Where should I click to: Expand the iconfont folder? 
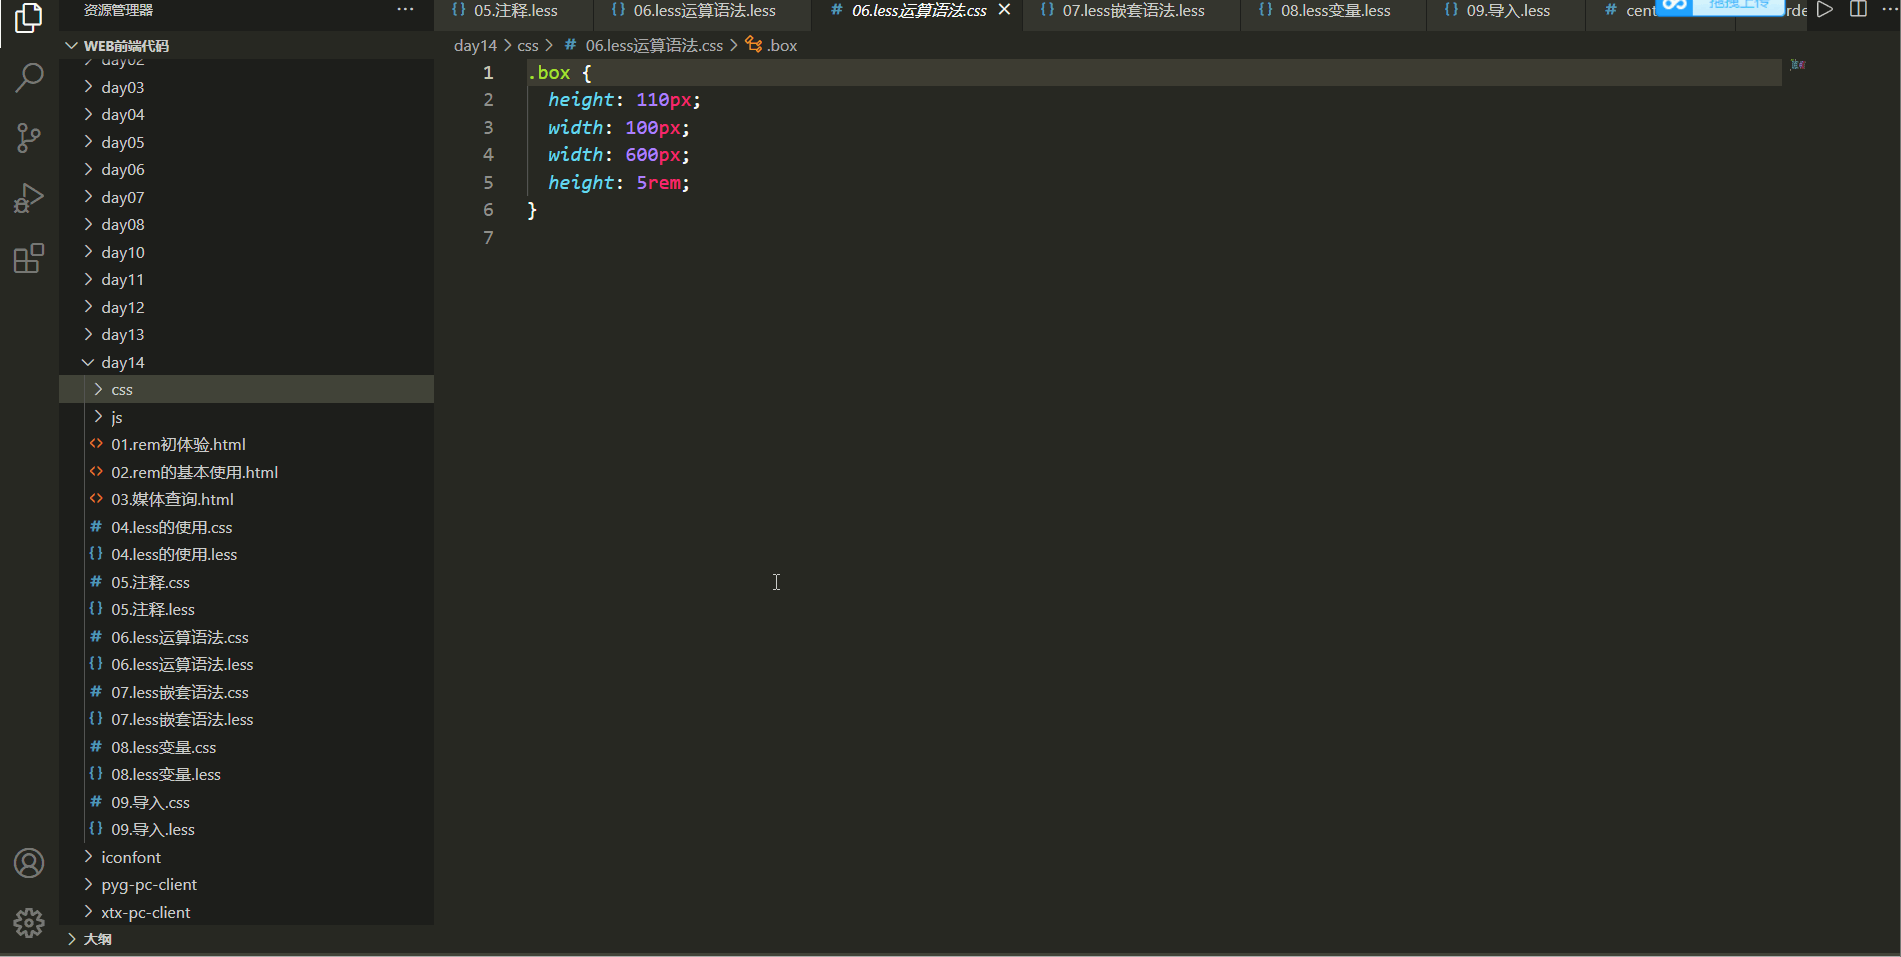click(246, 857)
